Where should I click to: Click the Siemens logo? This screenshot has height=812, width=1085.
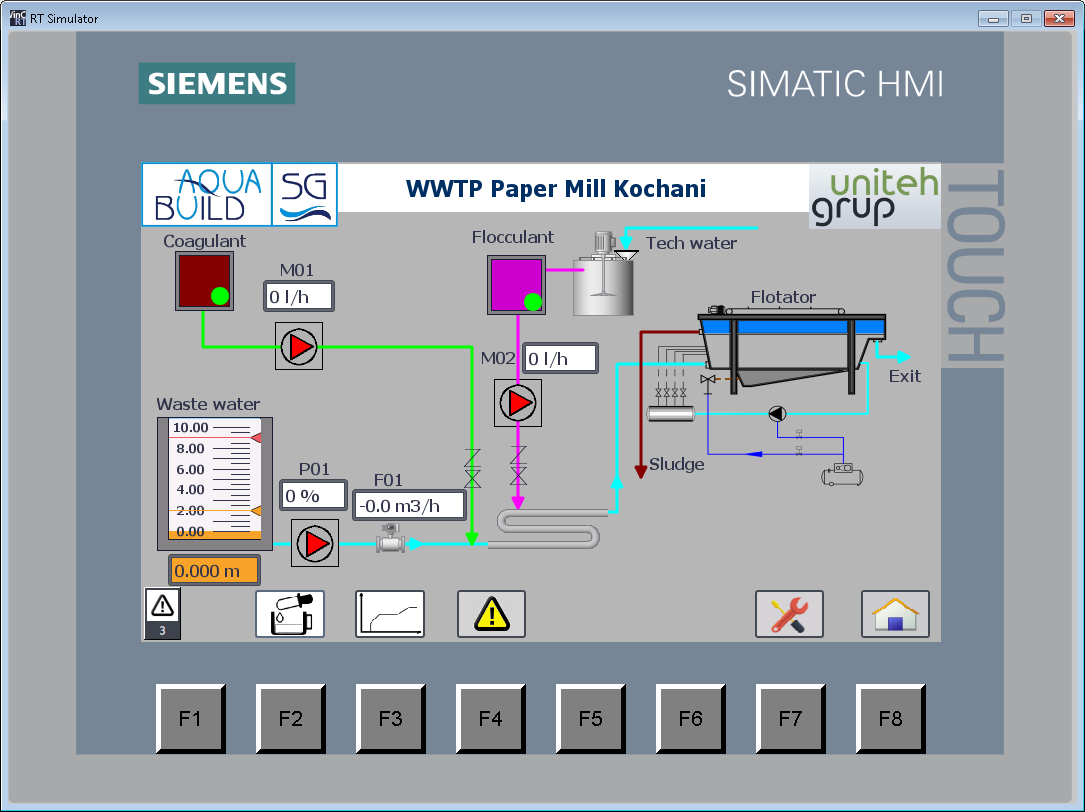217,83
